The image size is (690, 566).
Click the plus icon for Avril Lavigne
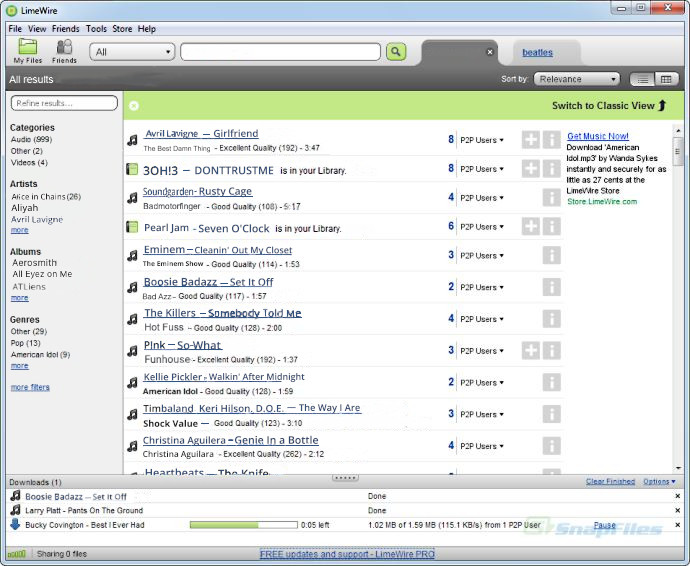[x=531, y=140]
